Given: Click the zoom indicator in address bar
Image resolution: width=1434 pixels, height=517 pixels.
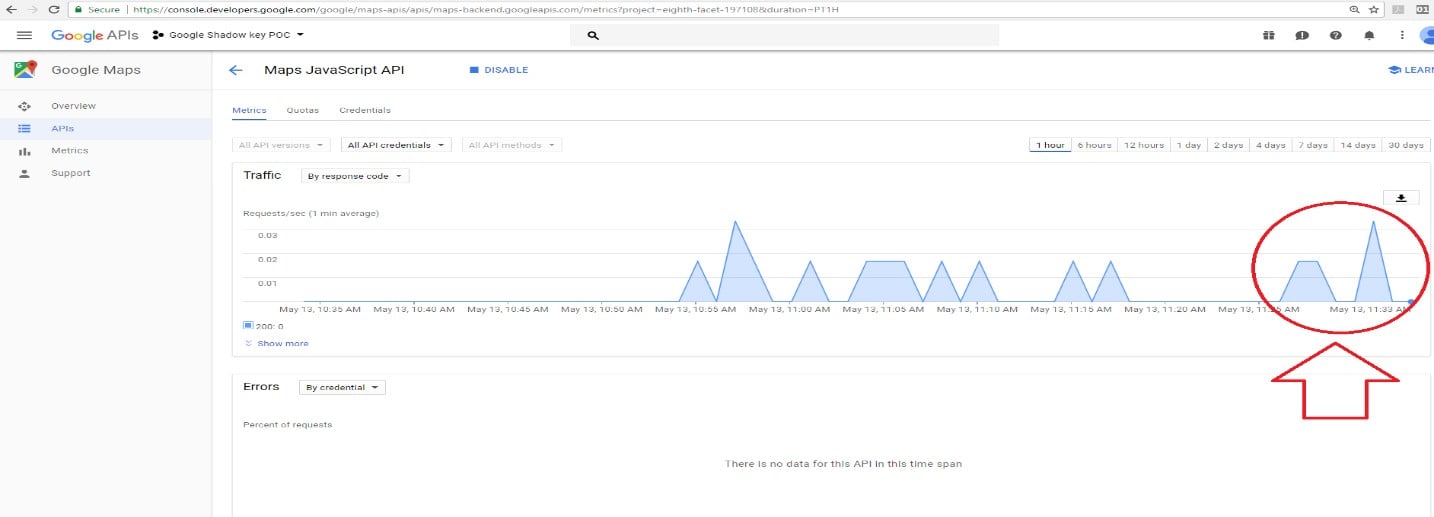Looking at the screenshot, I should [x=1354, y=9].
